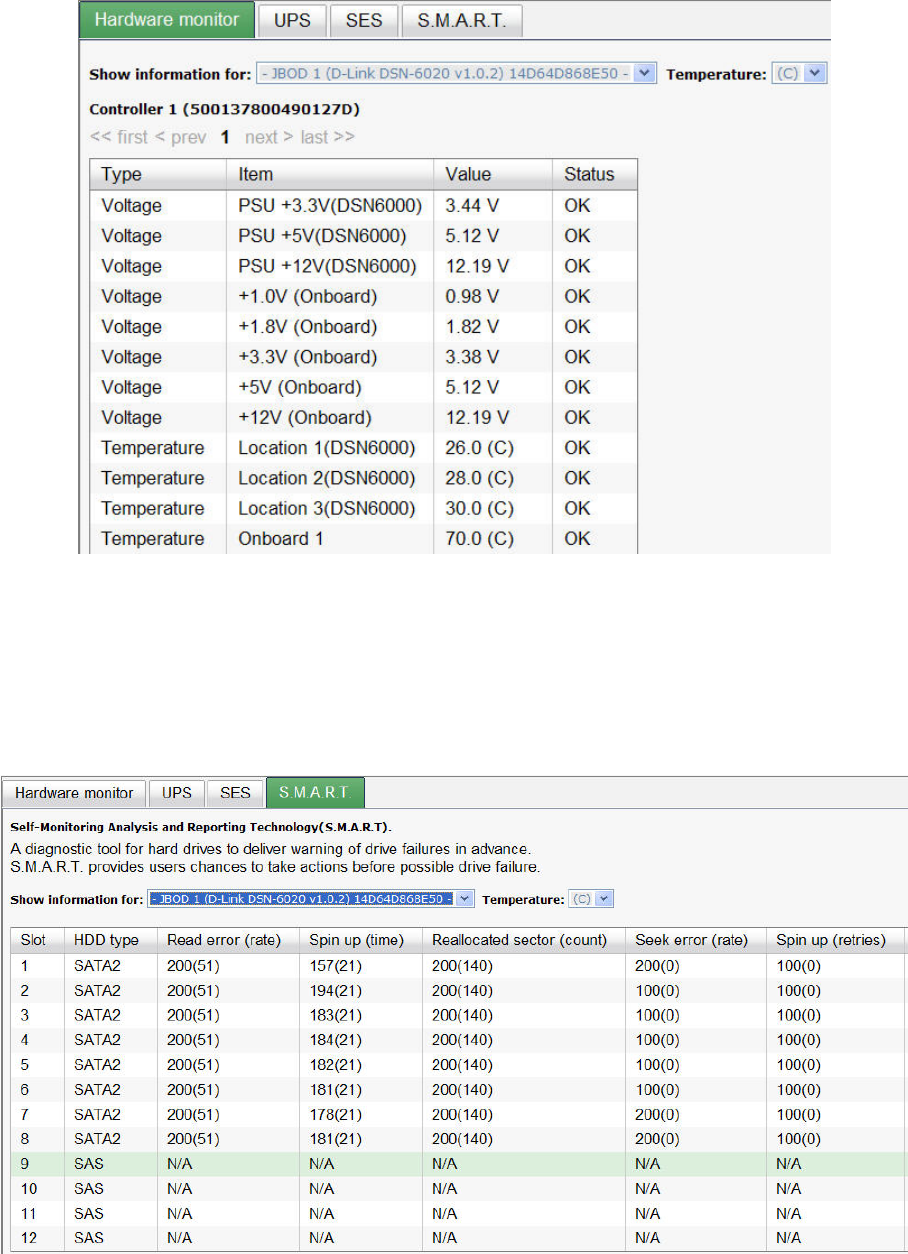908x1254 pixels.
Task: Open the active green Hardware monitor tab
Action: point(166,20)
